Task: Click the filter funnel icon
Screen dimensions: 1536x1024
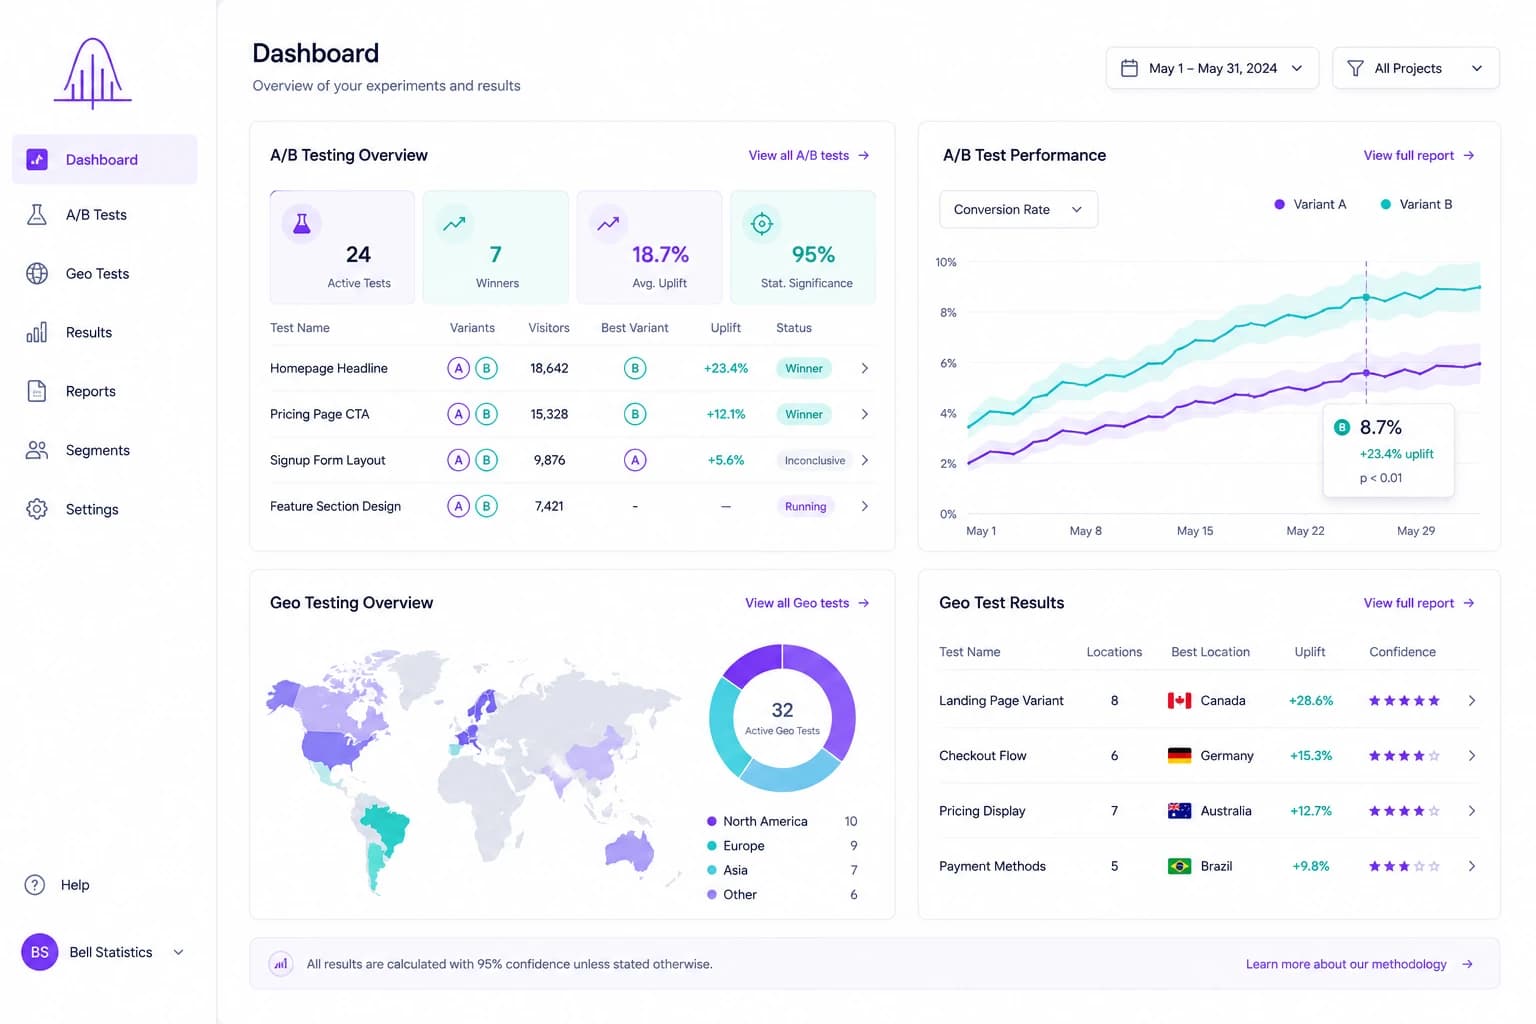Action: click(1355, 68)
